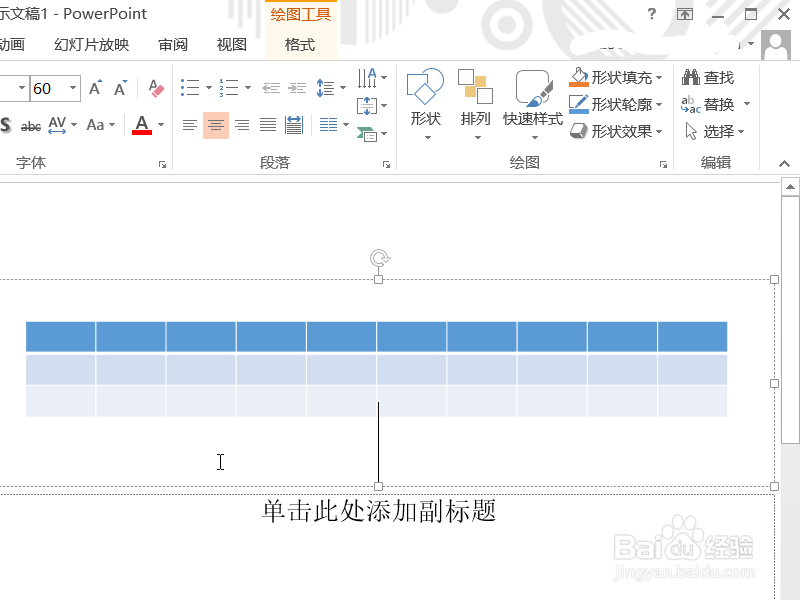Switch to the View tab

(x=232, y=45)
